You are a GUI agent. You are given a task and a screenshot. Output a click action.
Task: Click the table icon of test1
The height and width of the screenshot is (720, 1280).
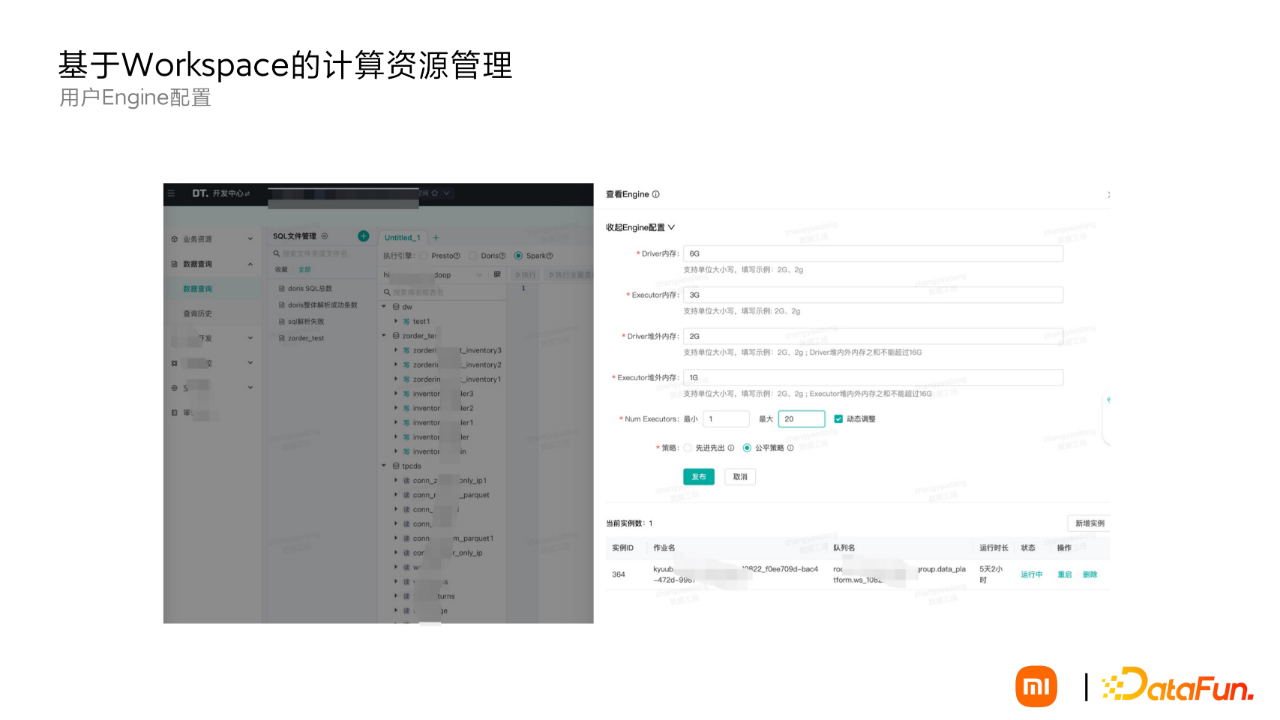coord(406,321)
